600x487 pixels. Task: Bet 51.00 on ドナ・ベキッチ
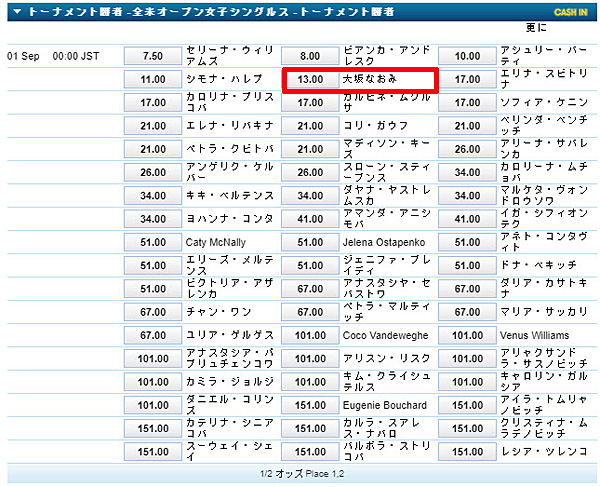point(467,265)
